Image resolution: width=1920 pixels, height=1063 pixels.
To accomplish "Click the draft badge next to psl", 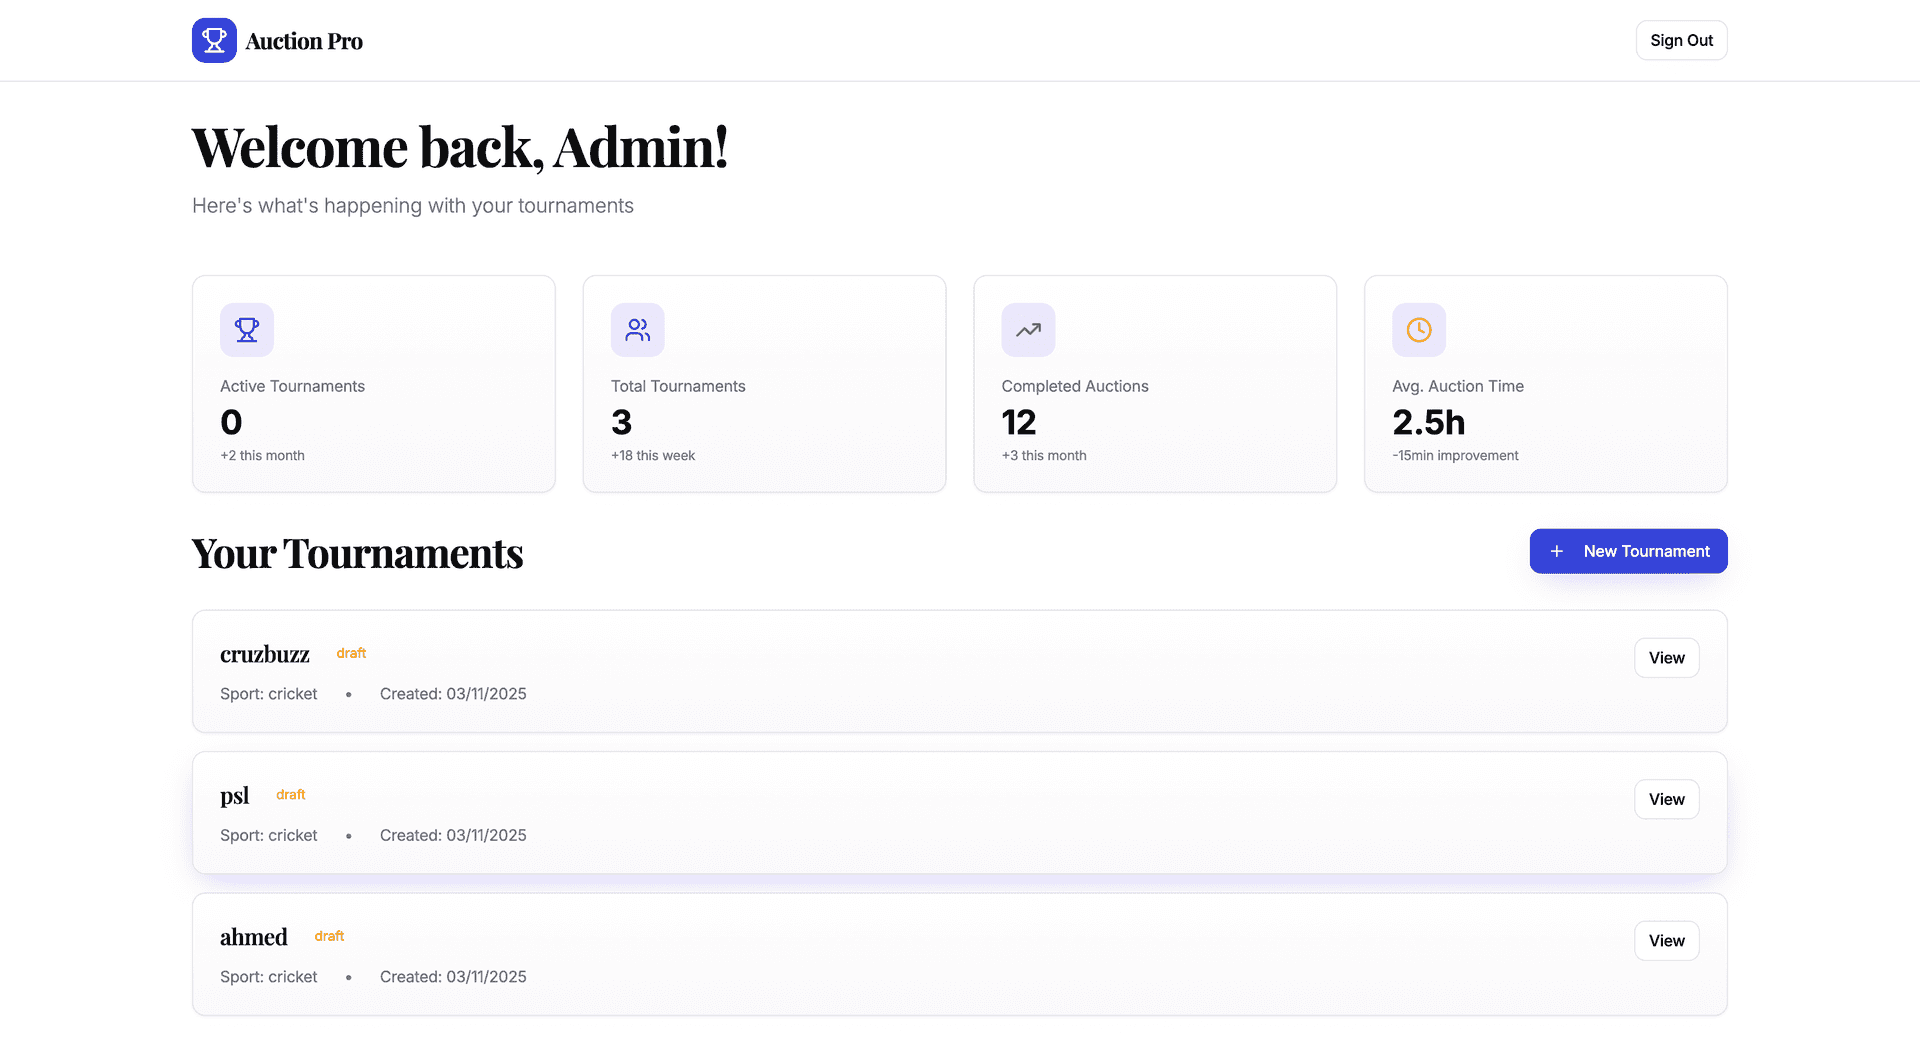I will 290,794.
